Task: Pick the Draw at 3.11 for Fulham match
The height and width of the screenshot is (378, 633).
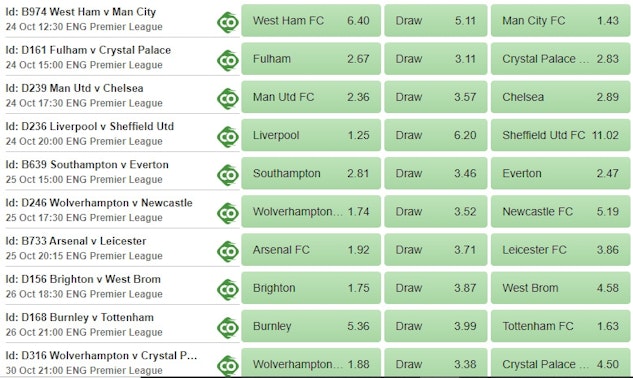Action: tap(436, 59)
